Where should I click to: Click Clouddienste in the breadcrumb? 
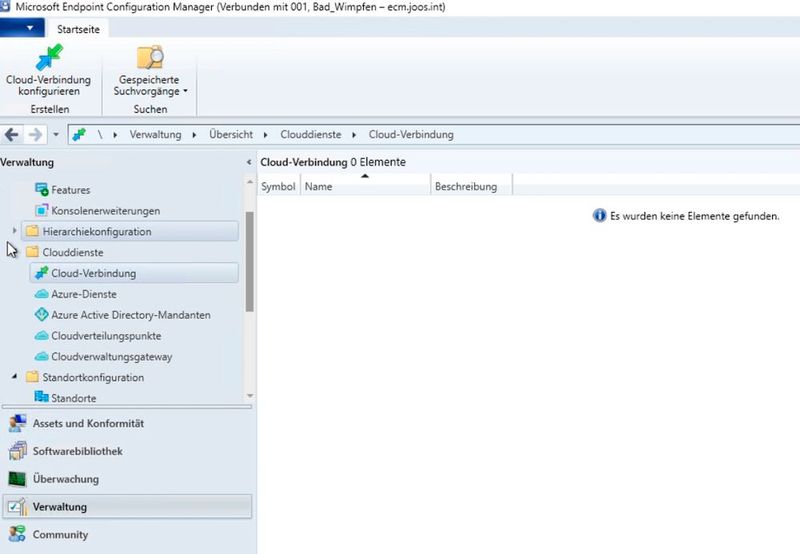pos(311,135)
